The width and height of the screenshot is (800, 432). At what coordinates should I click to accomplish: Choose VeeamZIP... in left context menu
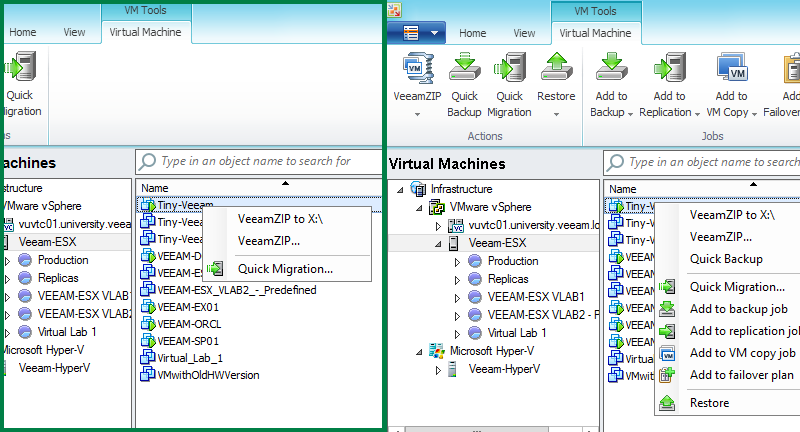(269, 241)
